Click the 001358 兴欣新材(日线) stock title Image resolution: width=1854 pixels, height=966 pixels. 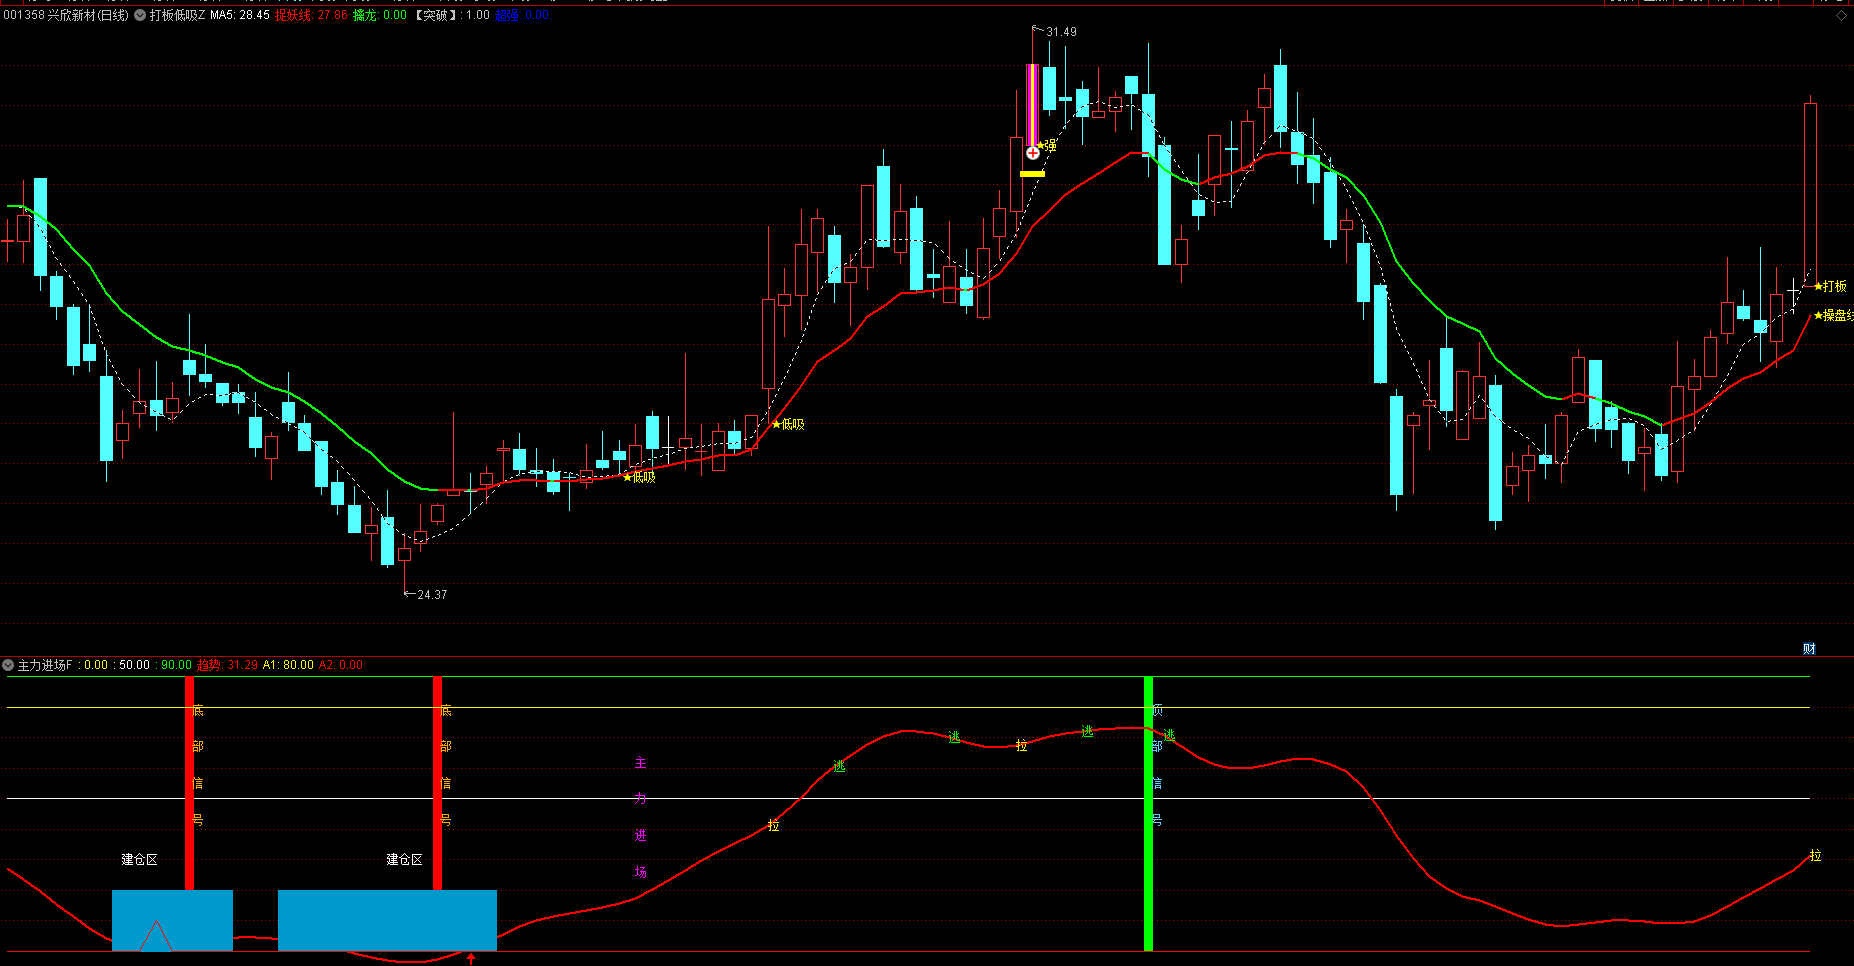pos(66,15)
